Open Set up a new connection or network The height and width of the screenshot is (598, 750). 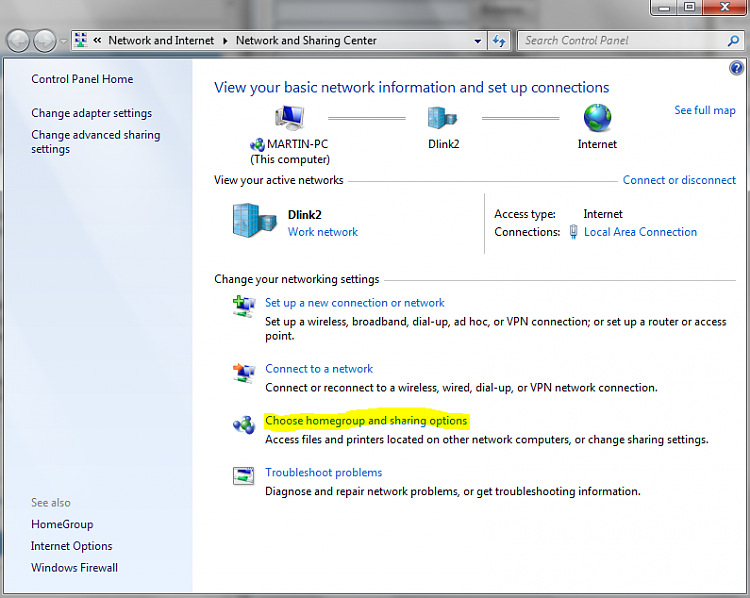coord(354,303)
